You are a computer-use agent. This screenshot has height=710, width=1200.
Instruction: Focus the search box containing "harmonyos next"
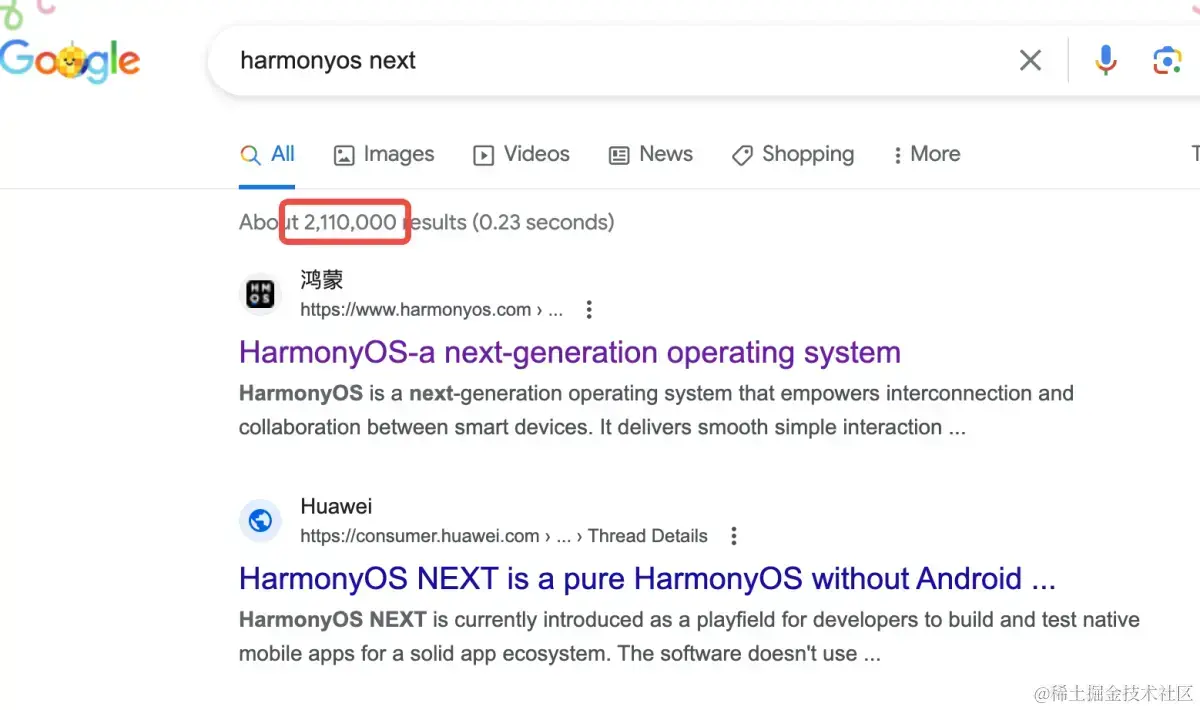[x=600, y=61]
